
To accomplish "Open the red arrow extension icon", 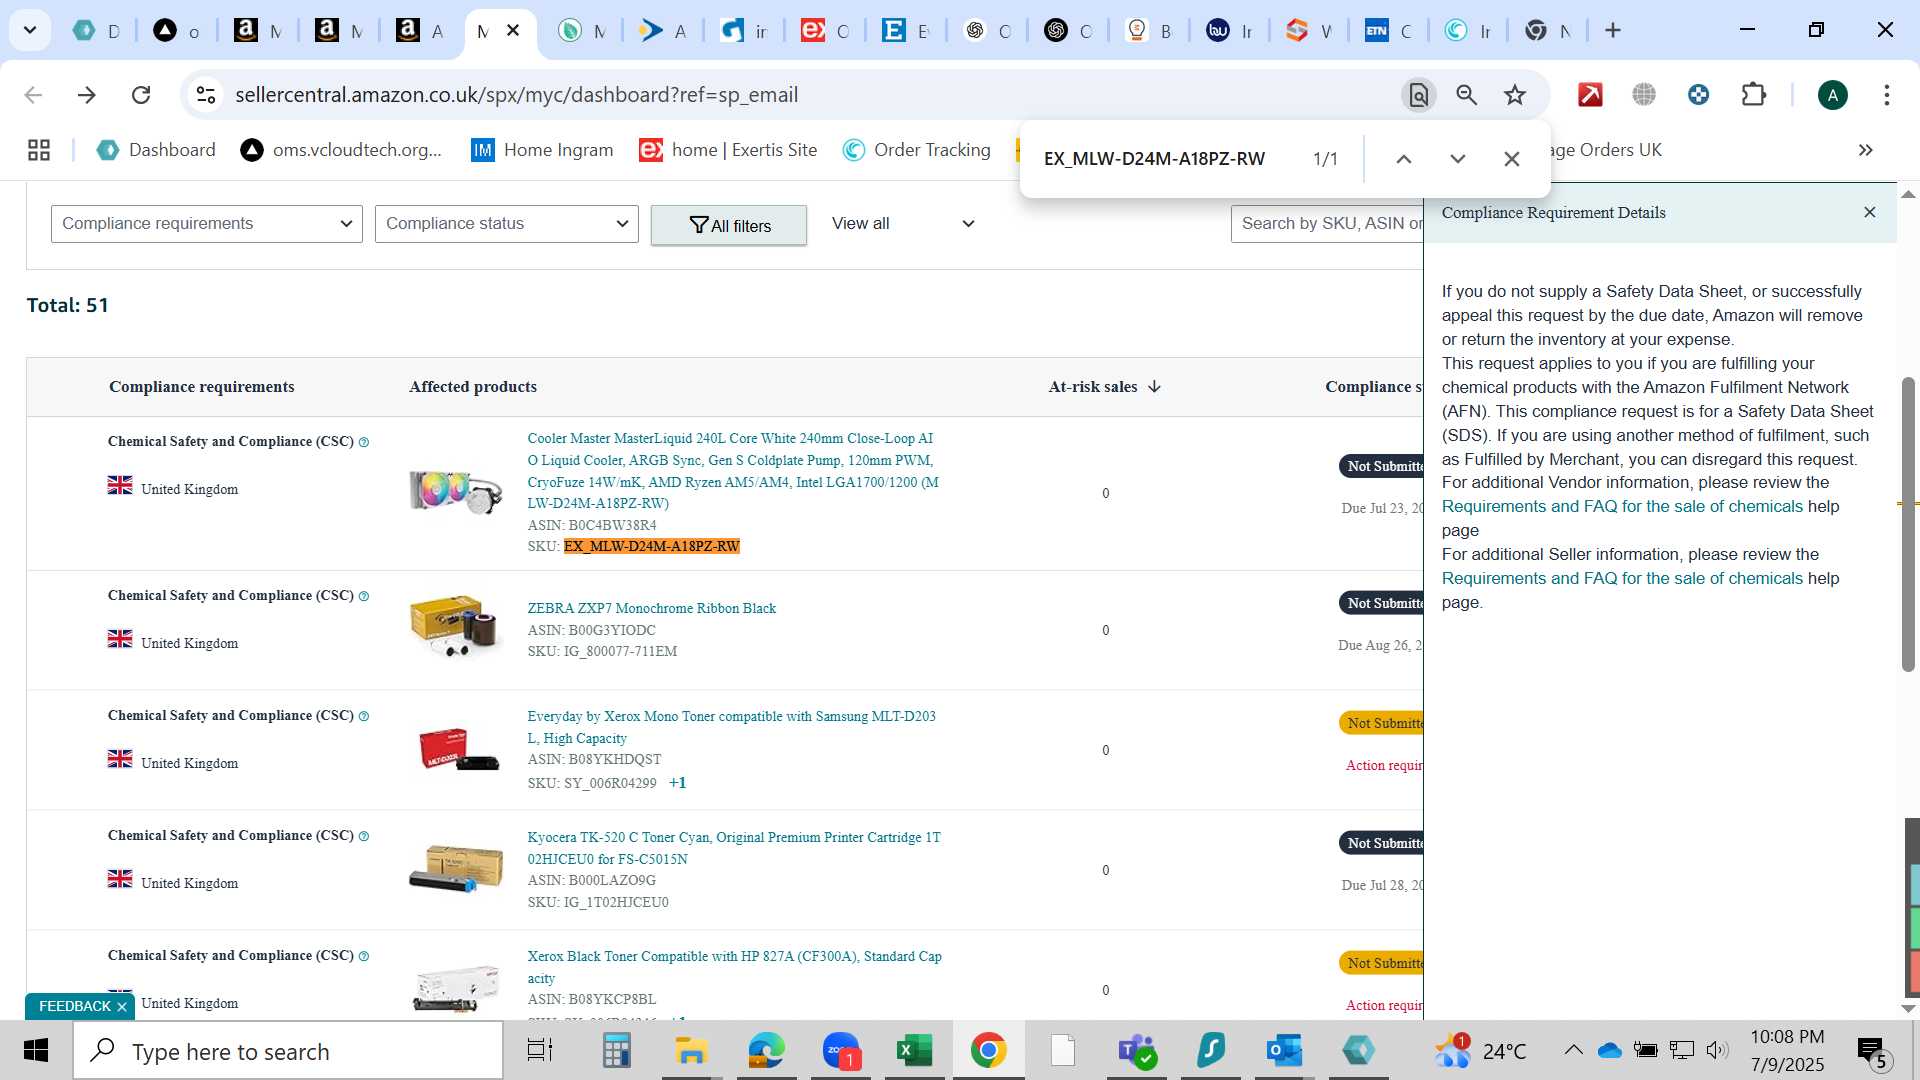I will click(x=1590, y=95).
